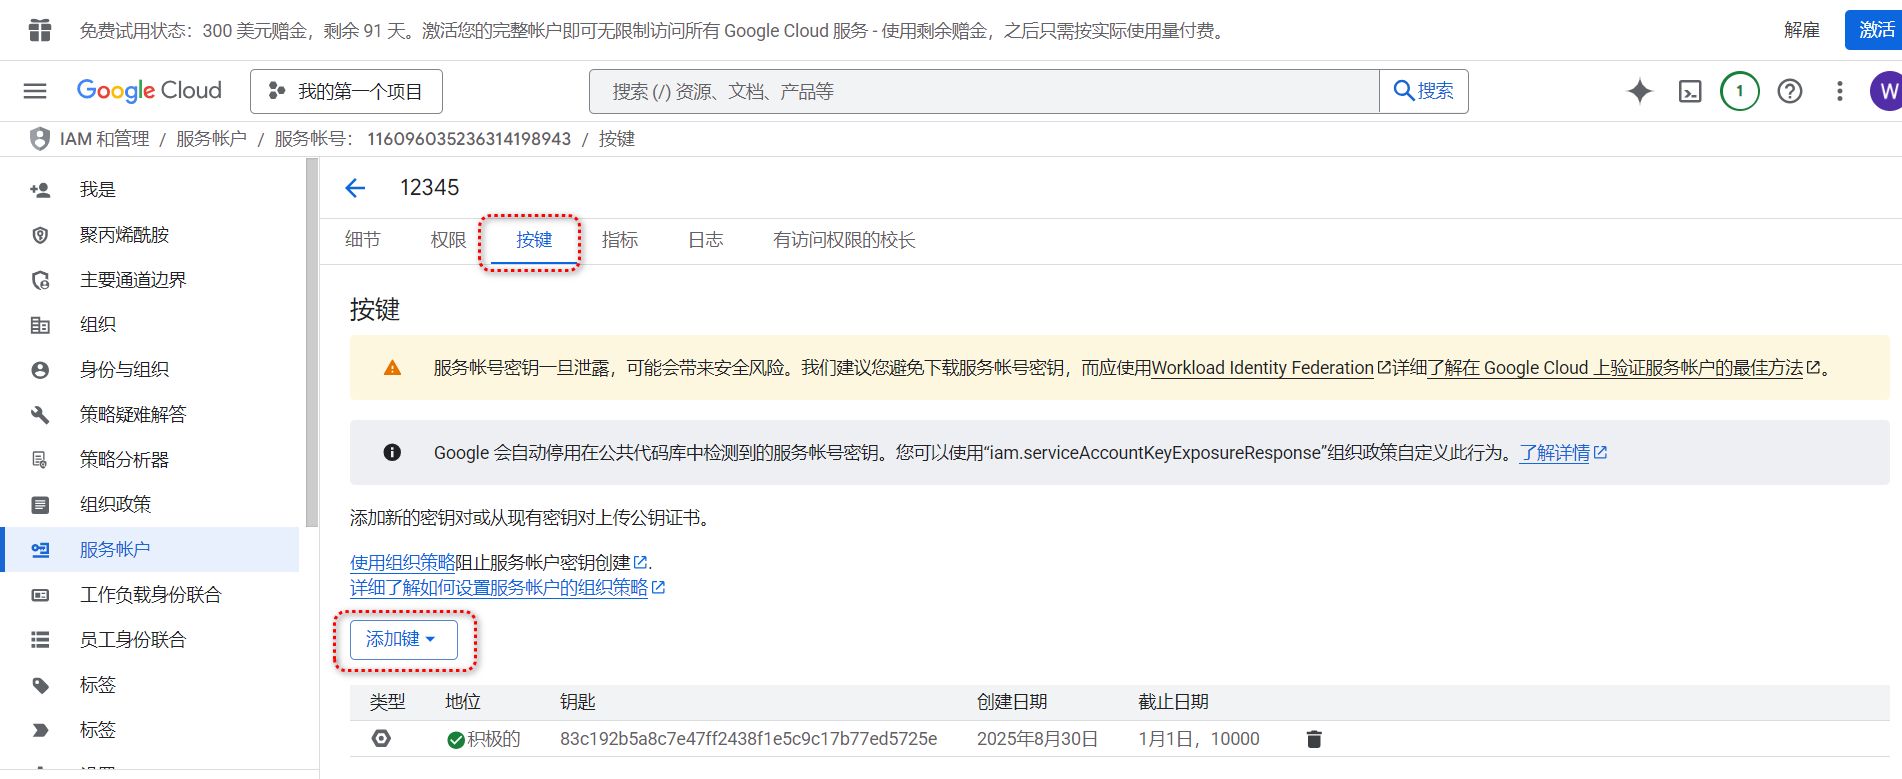This screenshot has width=1902, height=779.
Task: Click the 截止日期 column header
Action: click(1173, 702)
